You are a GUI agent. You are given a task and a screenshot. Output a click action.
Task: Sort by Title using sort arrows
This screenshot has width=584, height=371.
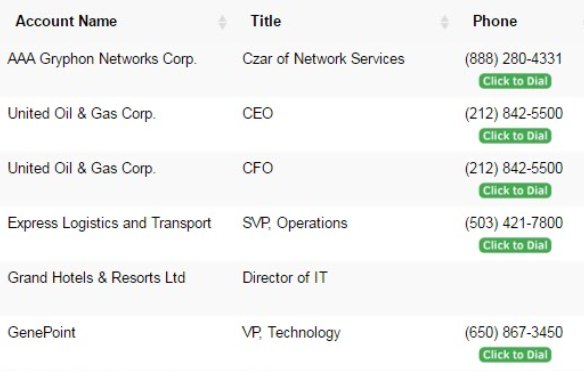coord(444,22)
